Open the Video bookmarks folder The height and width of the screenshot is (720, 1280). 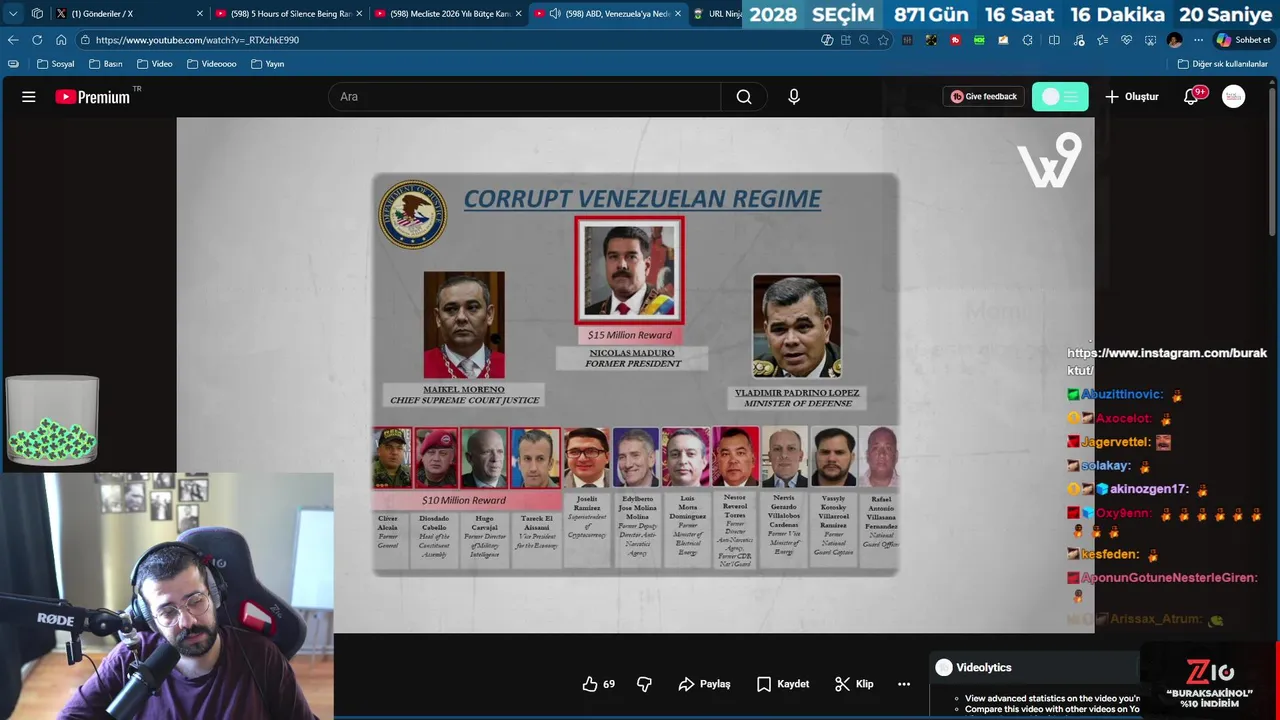click(x=154, y=64)
